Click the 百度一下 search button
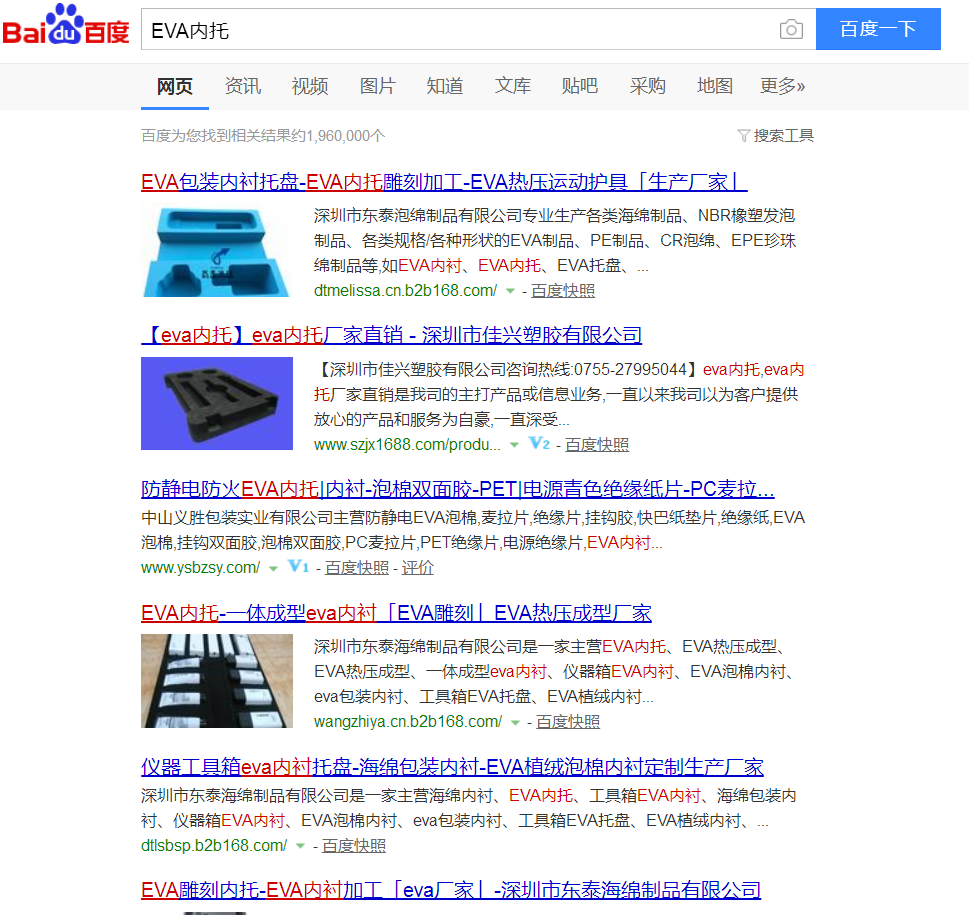Viewport: 969px width, 915px height. [878, 29]
